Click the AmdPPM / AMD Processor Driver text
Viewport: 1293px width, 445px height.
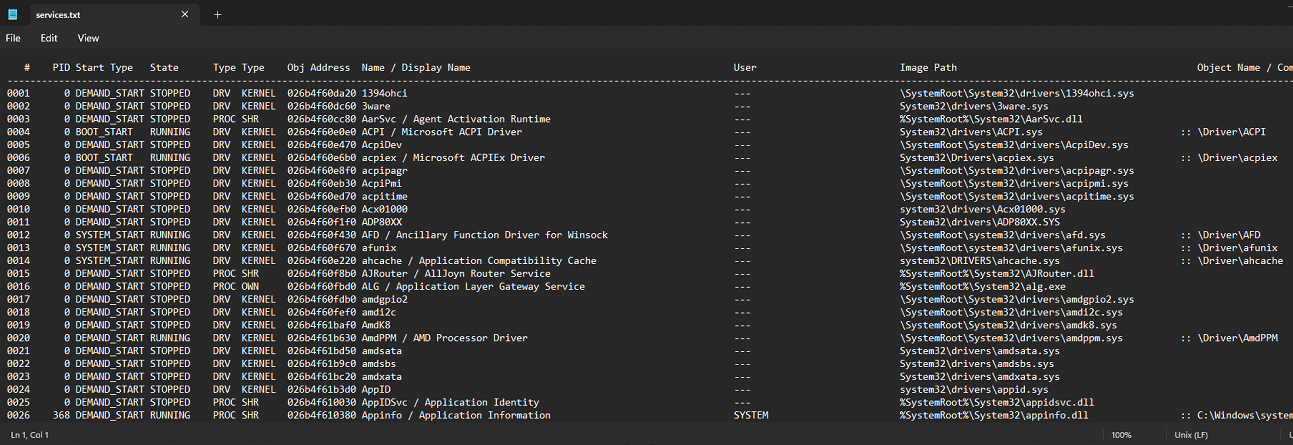444,338
